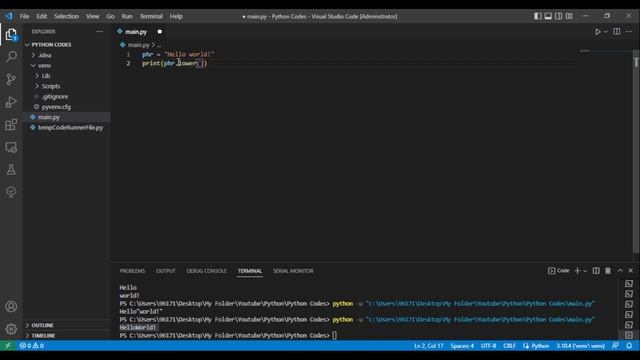Add a new terminal with plus icon

577,271
